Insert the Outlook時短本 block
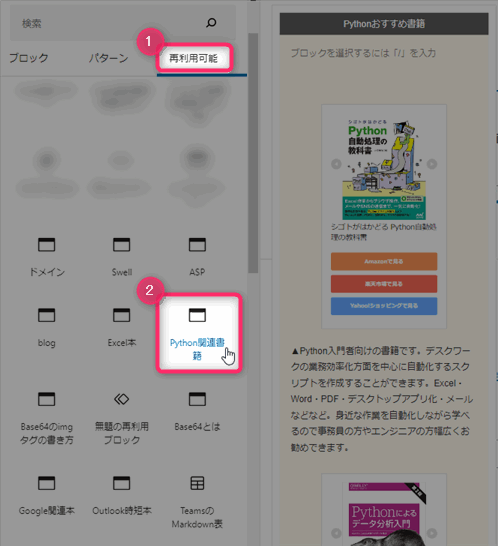Image resolution: width=498 pixels, height=546 pixels. 122,496
